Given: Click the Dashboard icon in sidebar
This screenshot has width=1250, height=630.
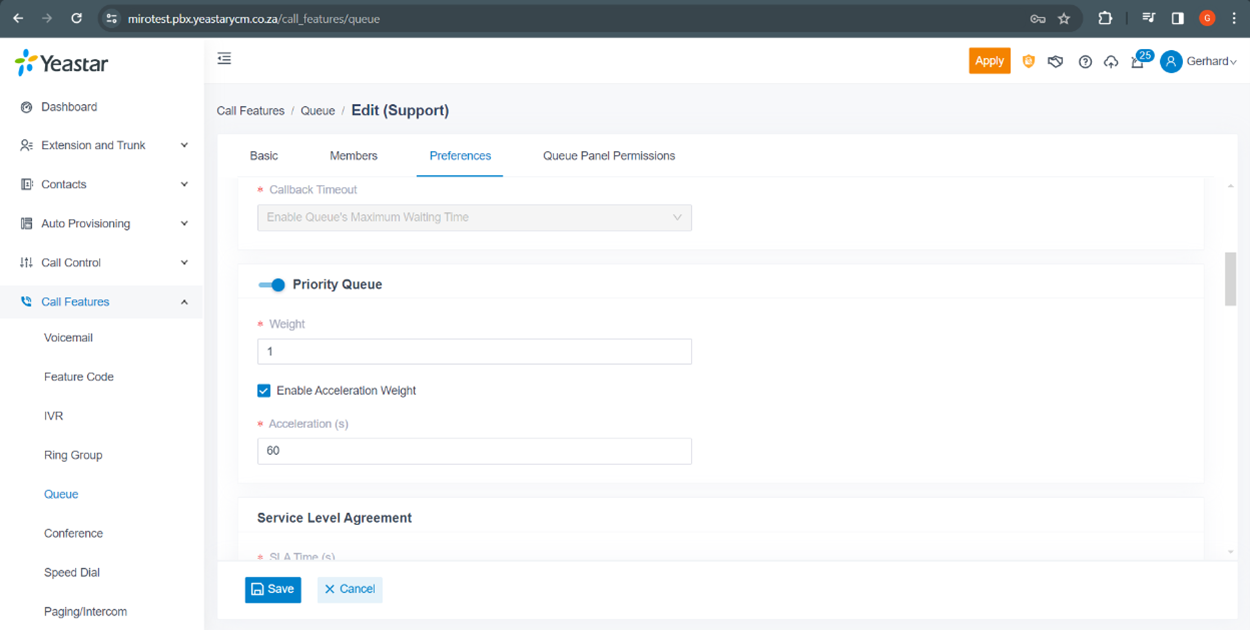Looking at the screenshot, I should (27, 107).
